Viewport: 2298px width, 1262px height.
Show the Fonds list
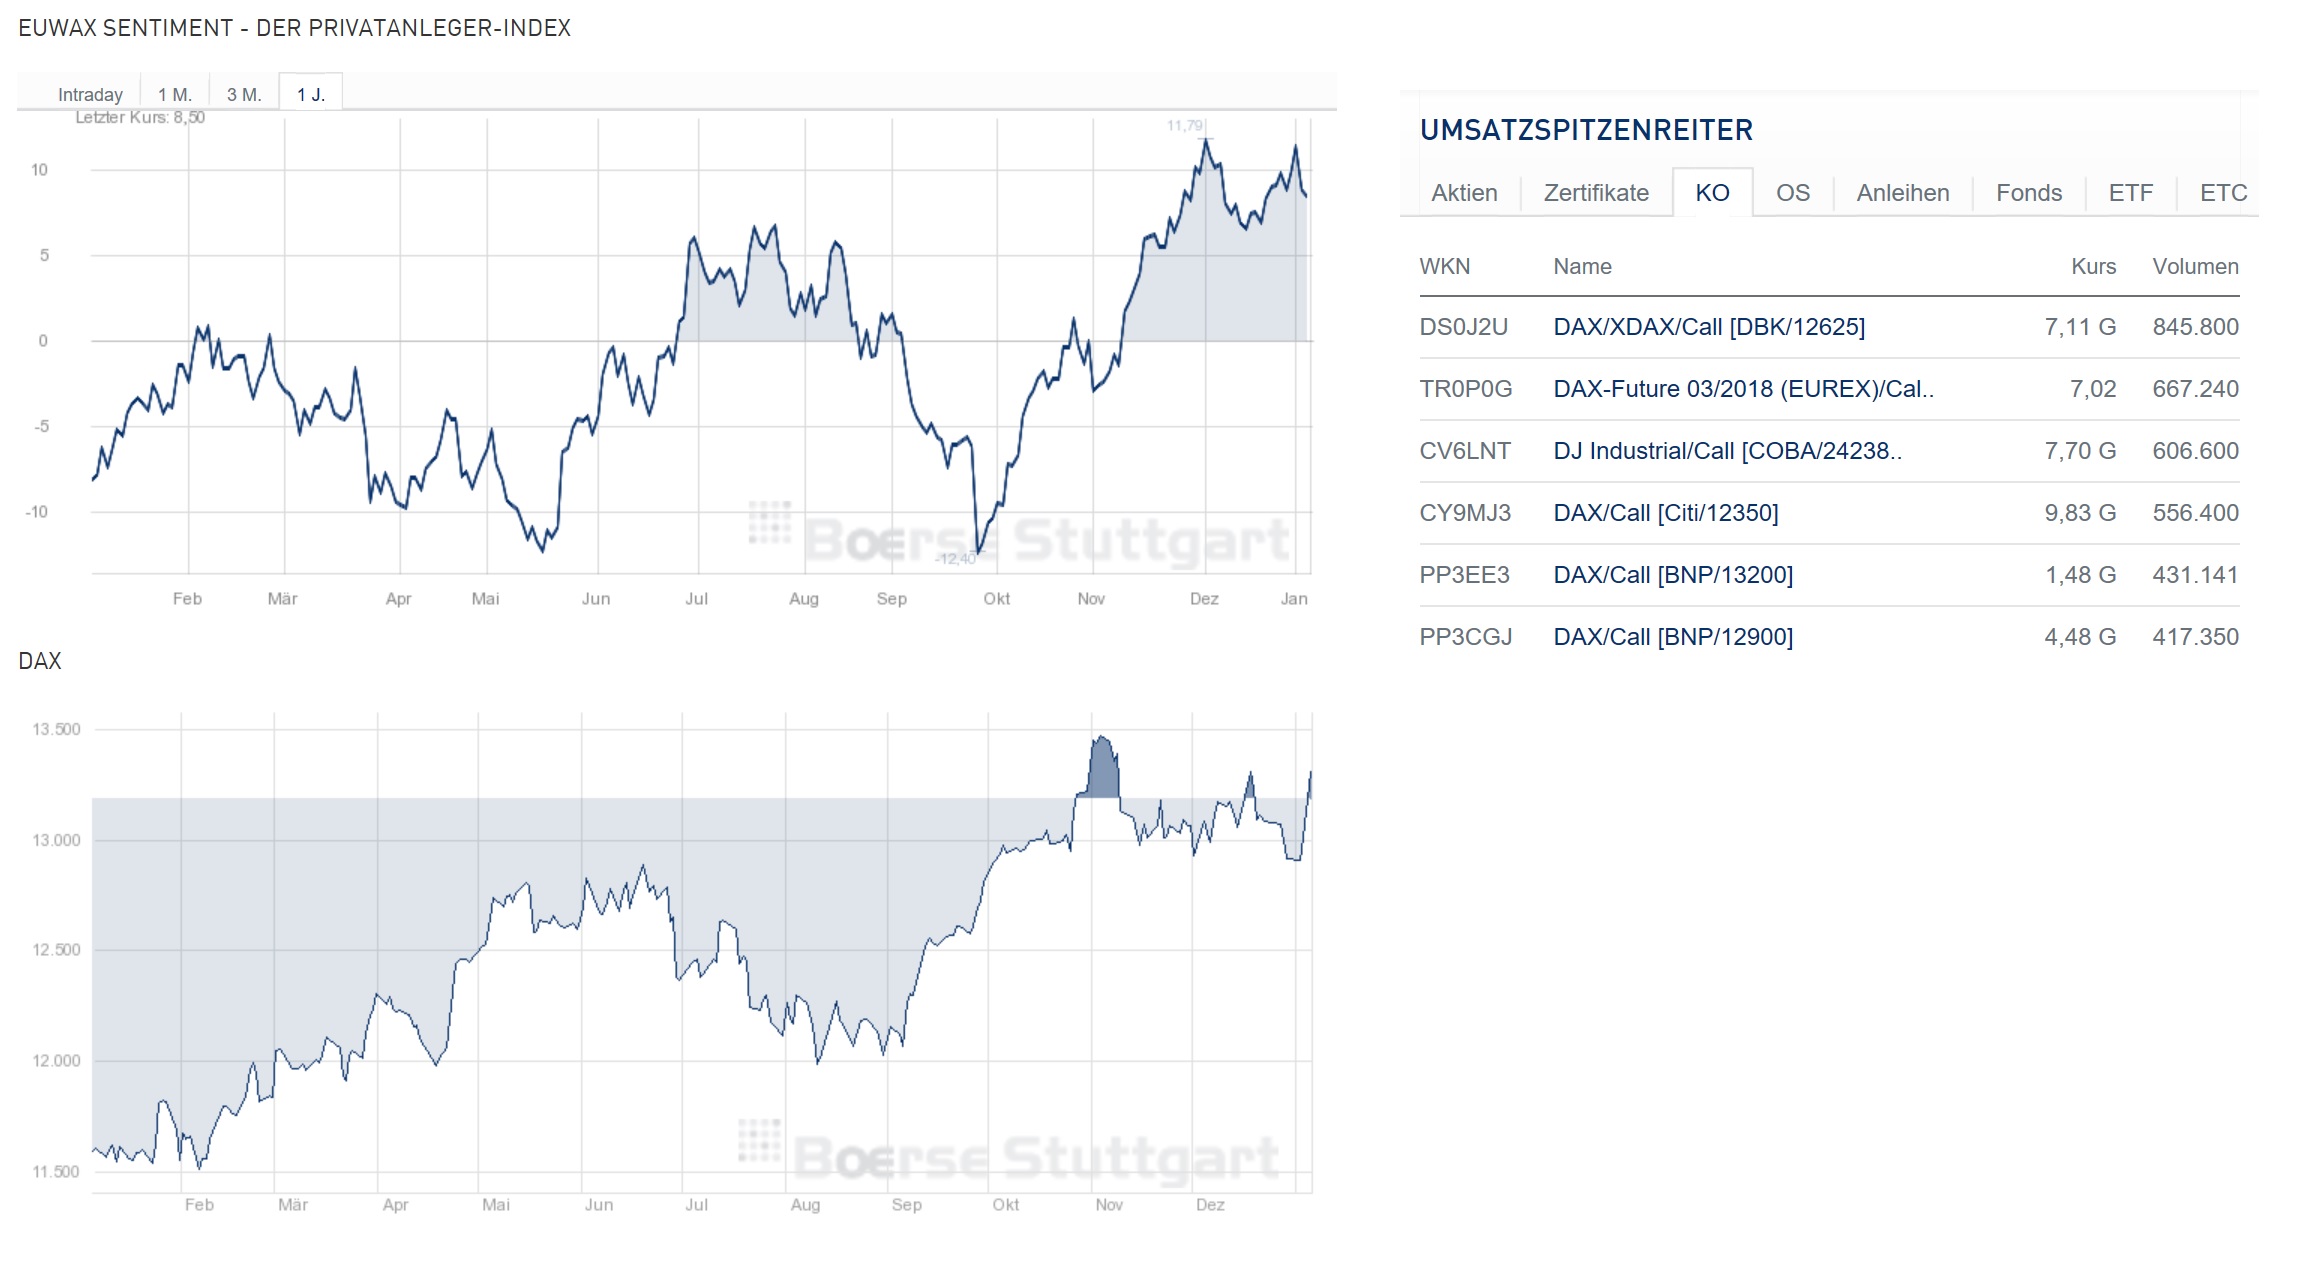coord(2027,192)
